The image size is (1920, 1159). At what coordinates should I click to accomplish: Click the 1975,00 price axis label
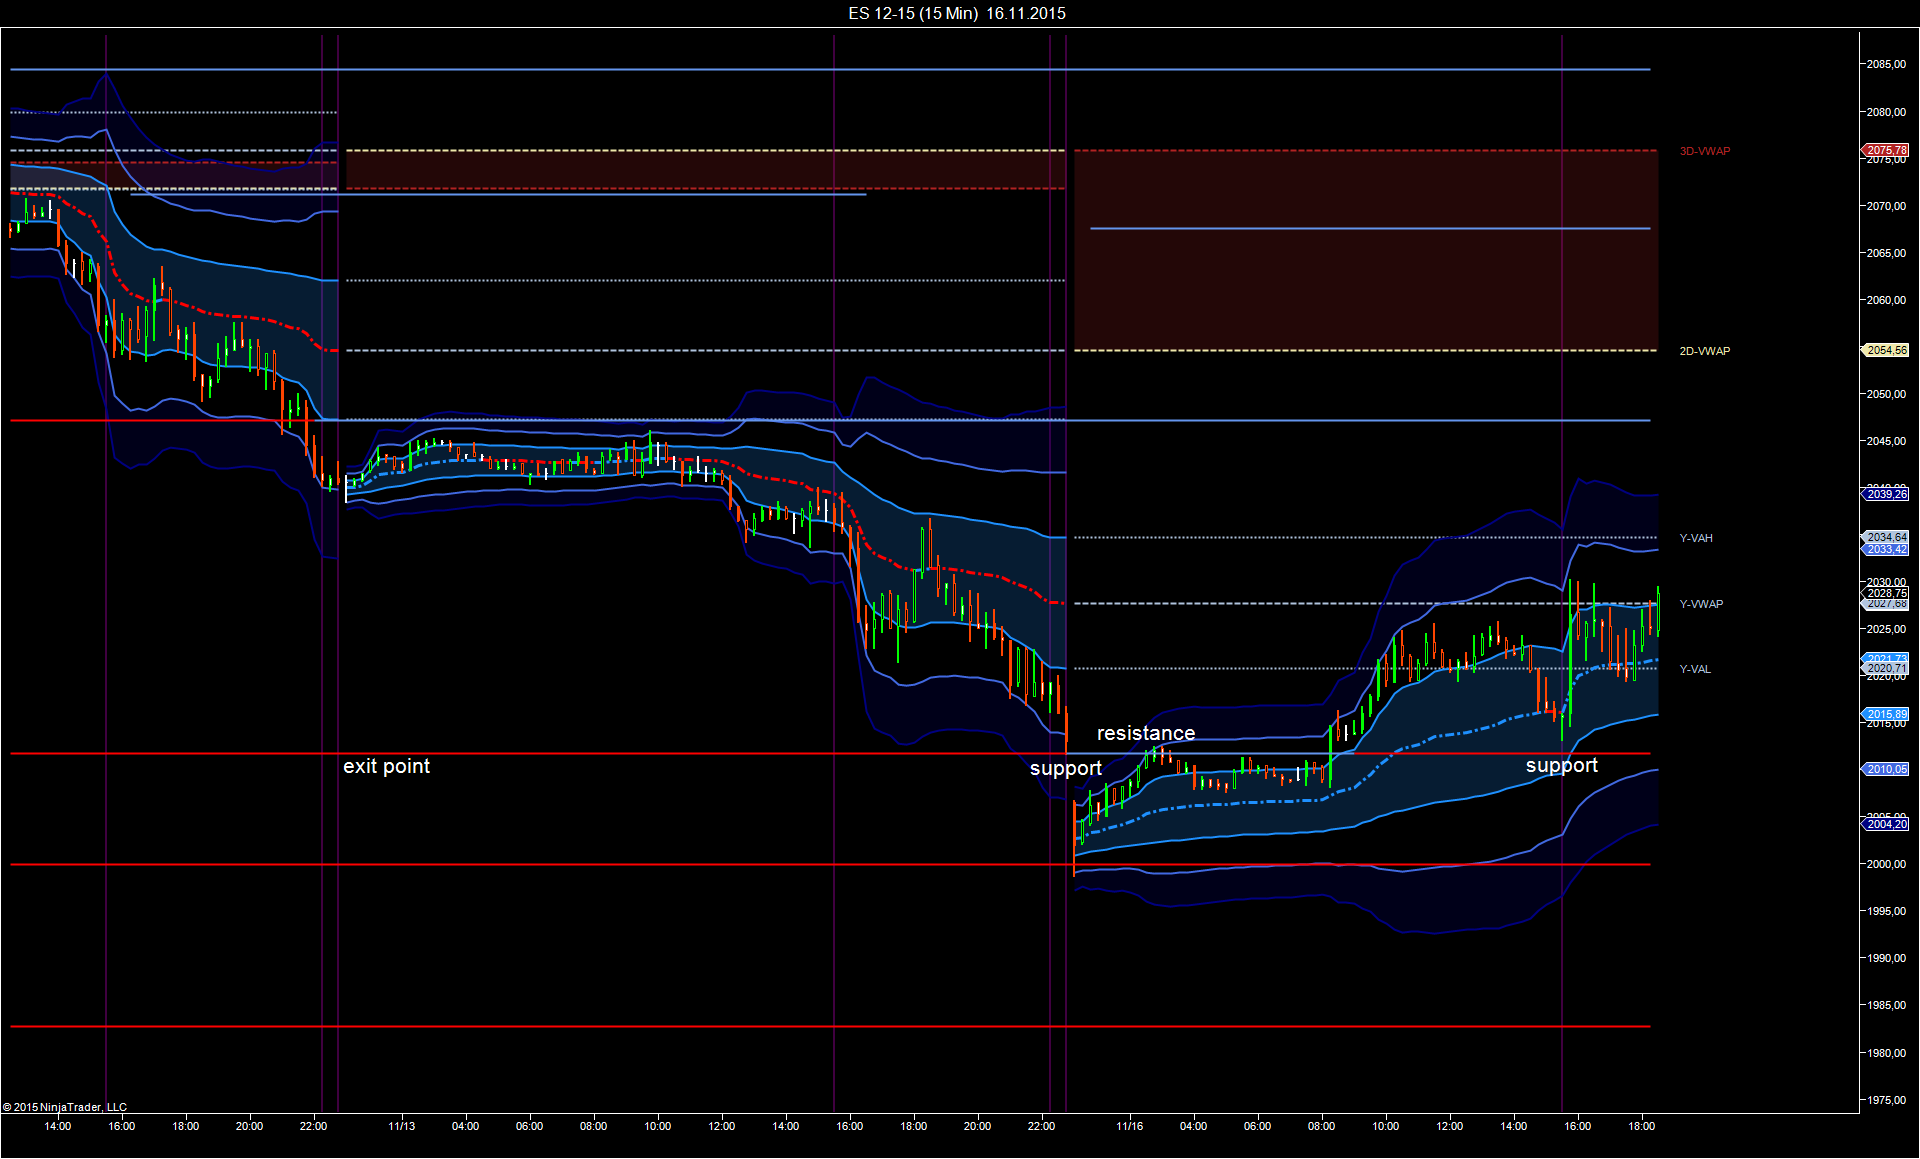(x=1886, y=1100)
